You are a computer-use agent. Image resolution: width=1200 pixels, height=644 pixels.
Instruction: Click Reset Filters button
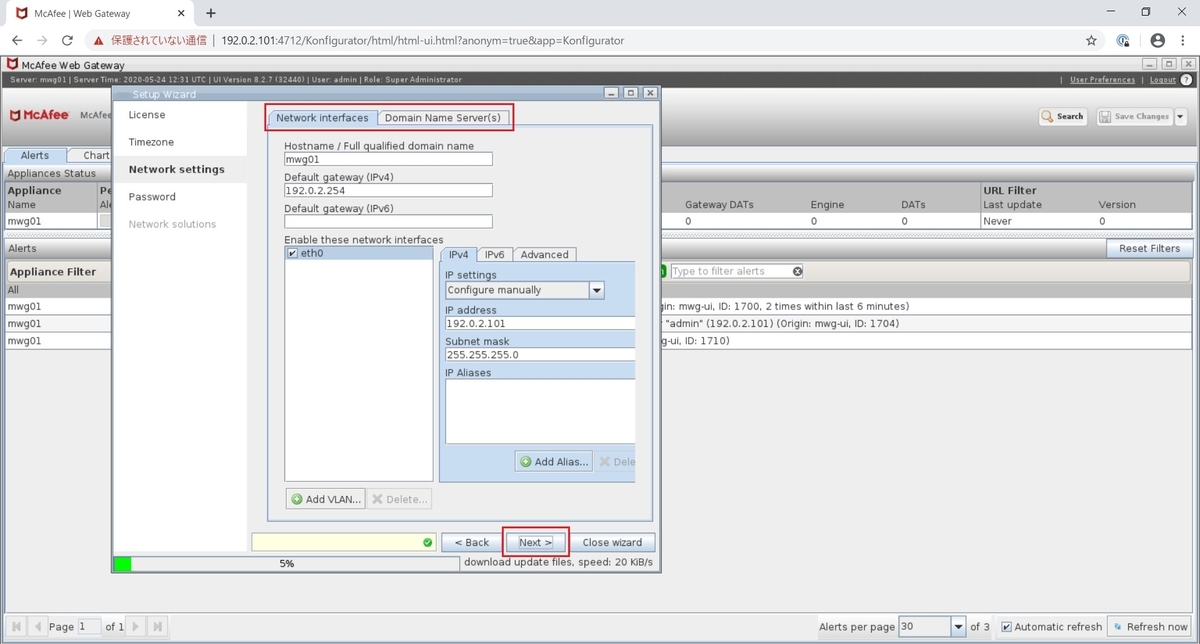point(1149,248)
